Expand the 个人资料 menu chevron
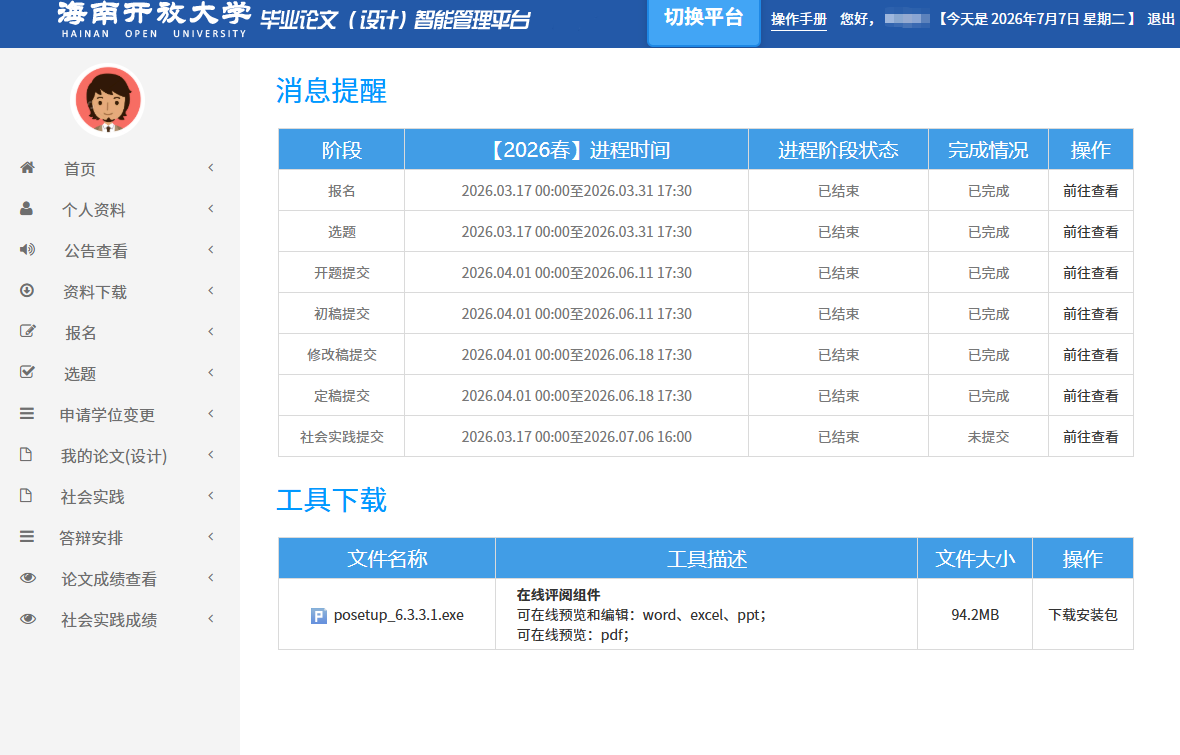 (x=211, y=209)
